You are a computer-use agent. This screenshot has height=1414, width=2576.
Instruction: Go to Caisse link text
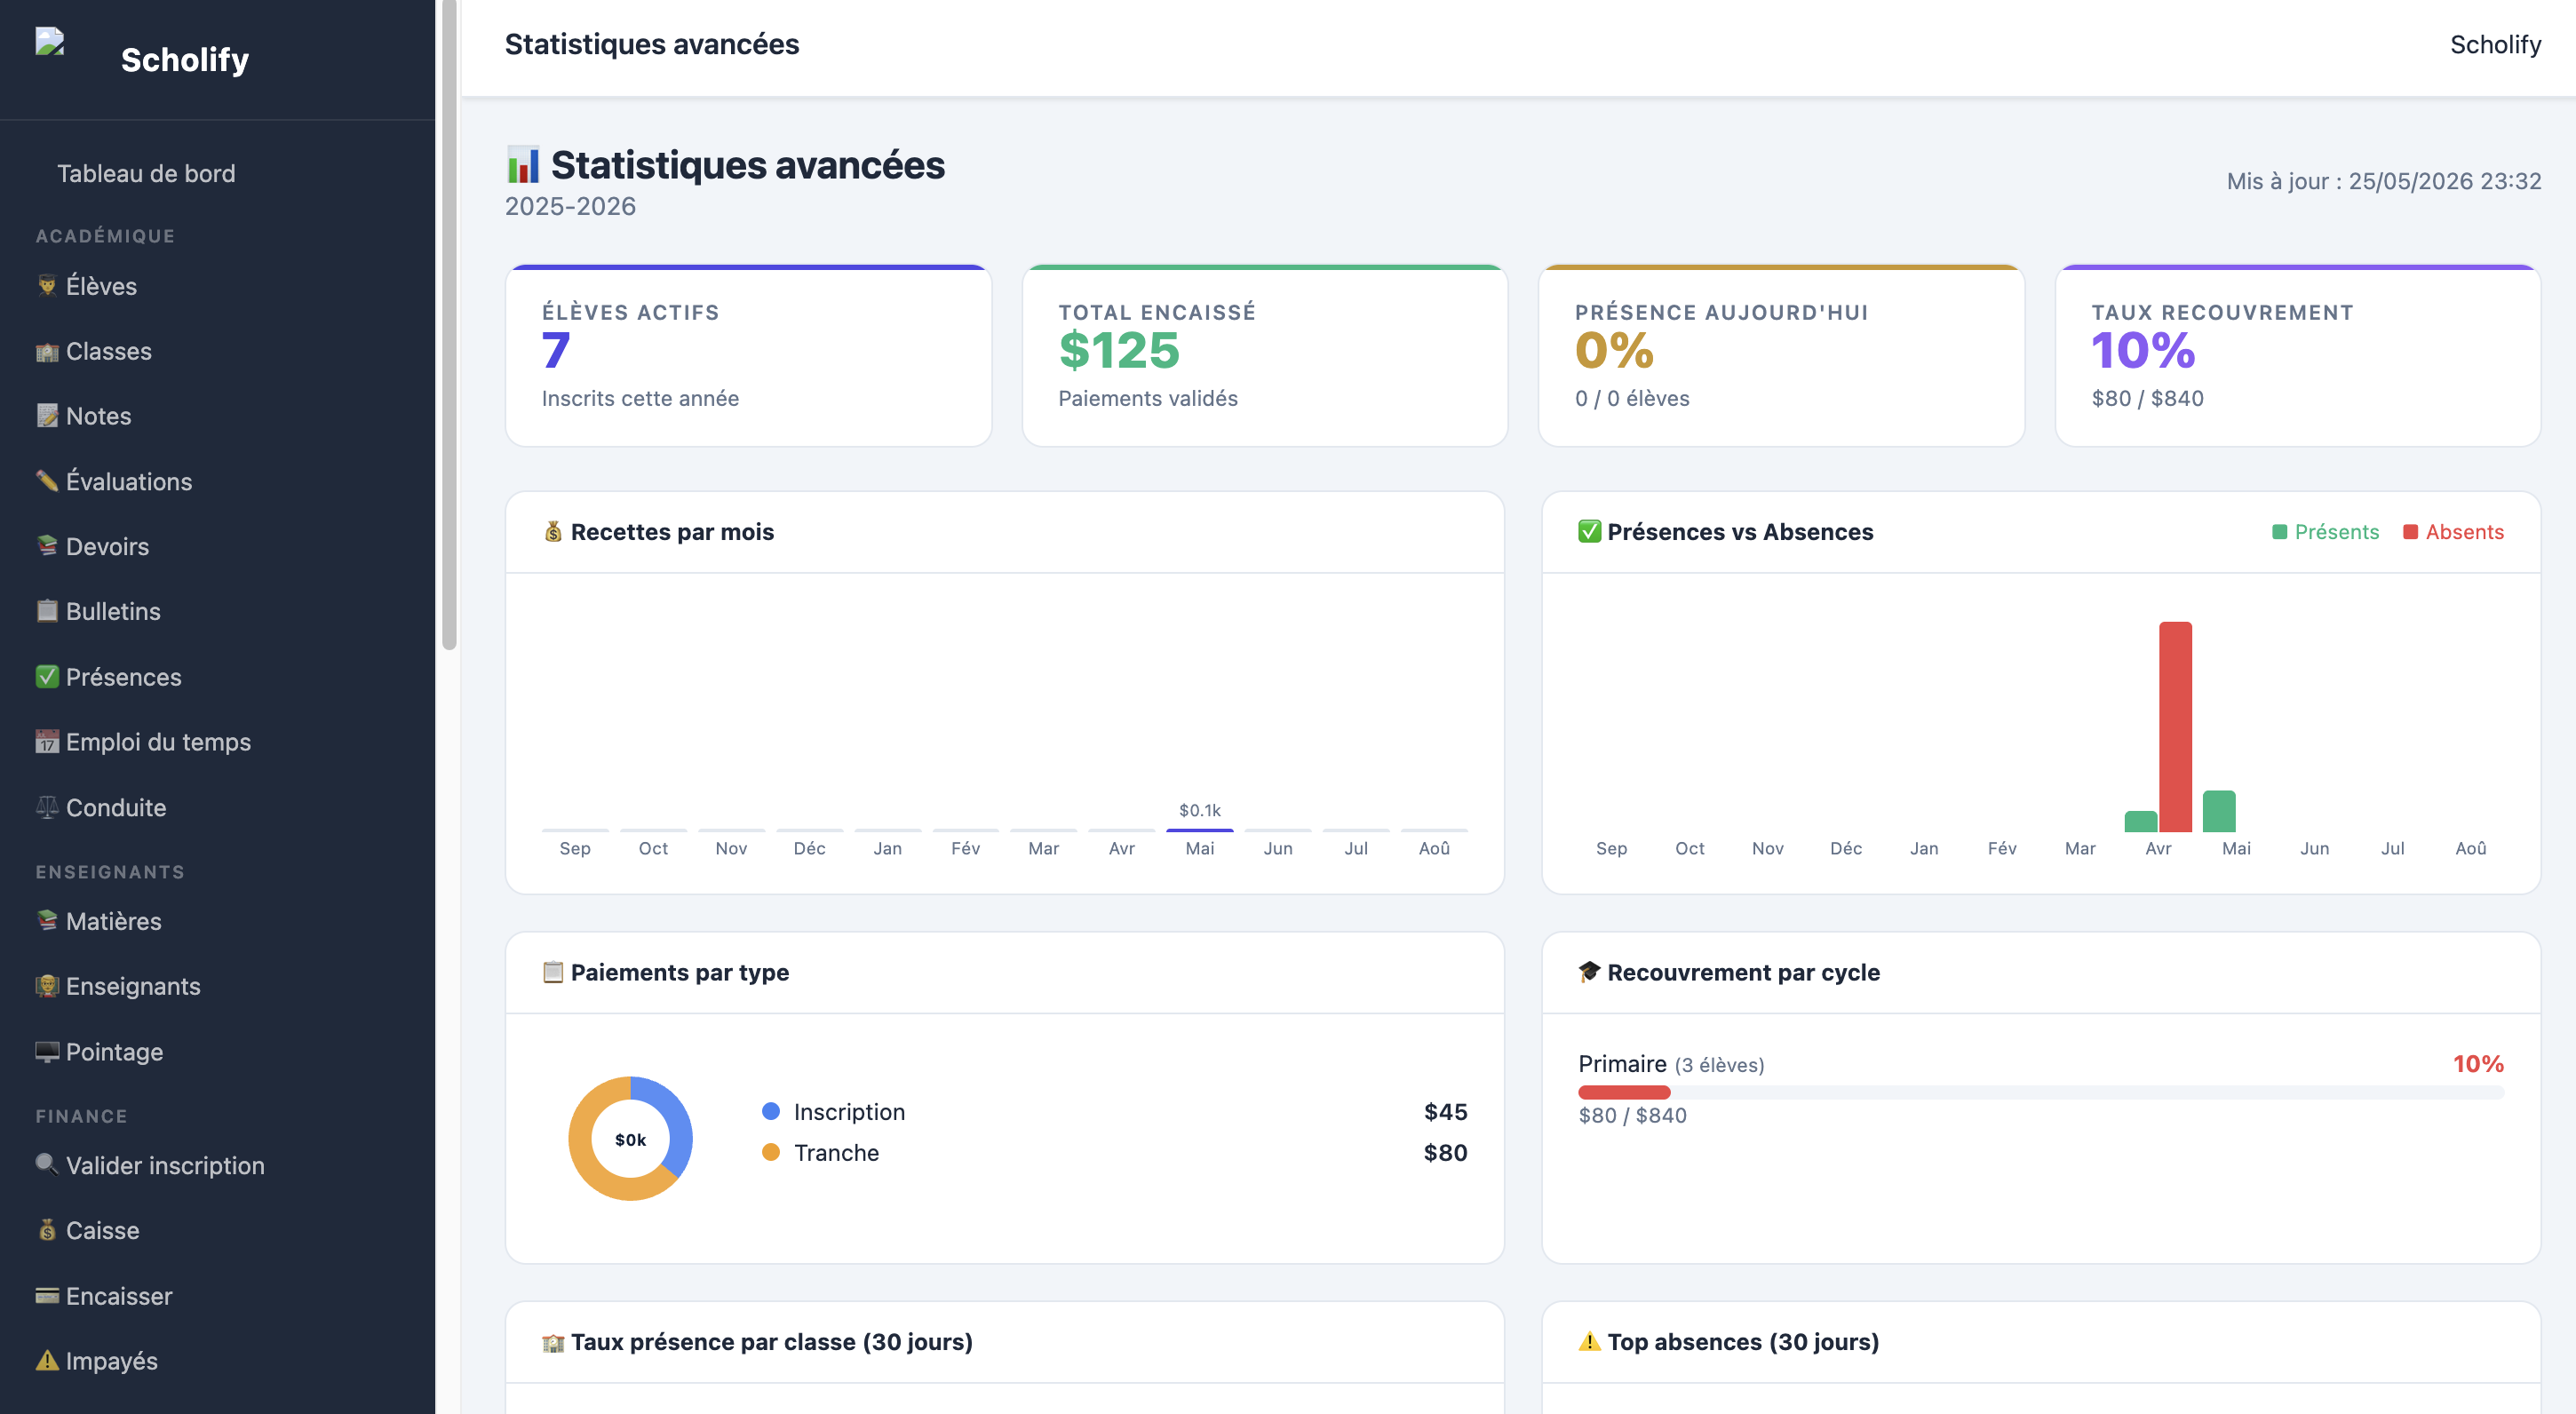pos(102,1230)
